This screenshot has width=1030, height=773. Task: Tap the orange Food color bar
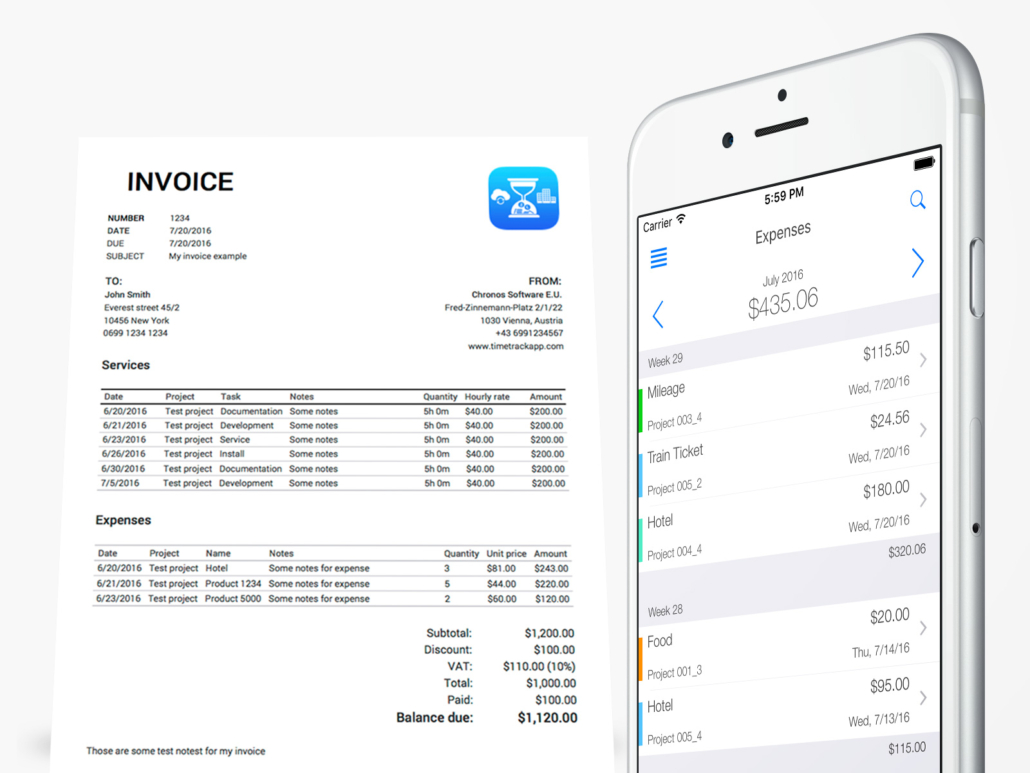[641, 658]
